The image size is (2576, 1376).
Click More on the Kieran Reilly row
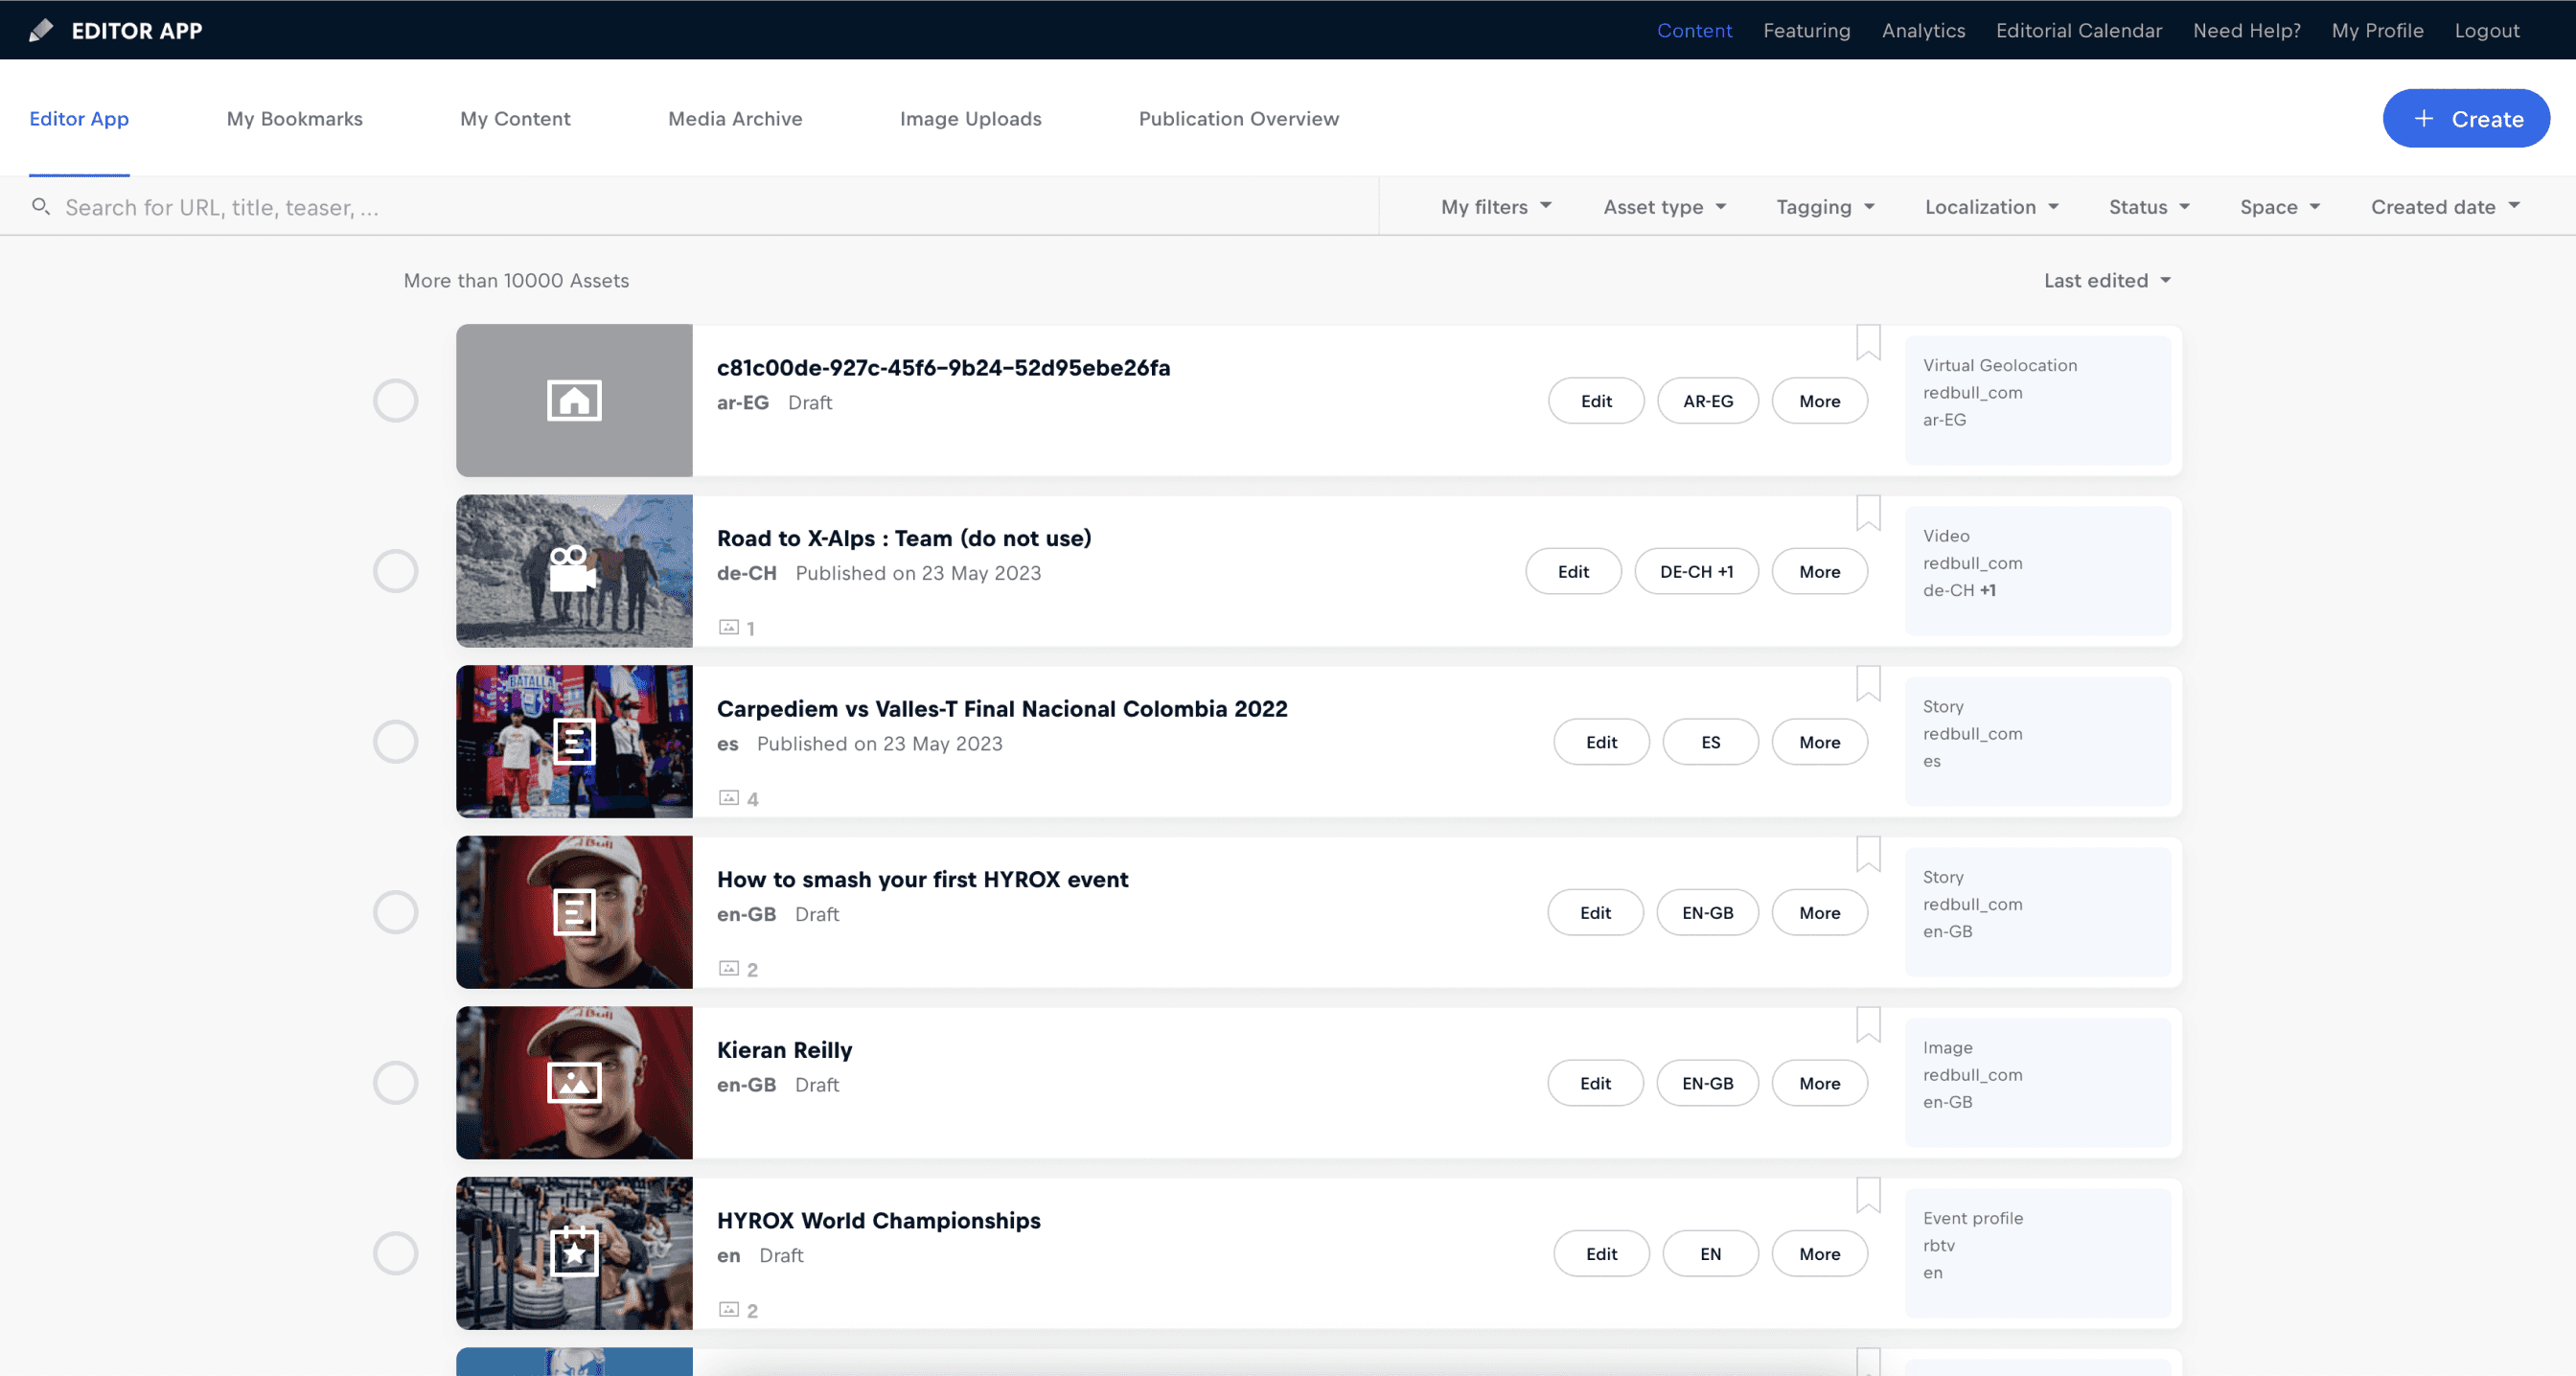(x=1819, y=1083)
